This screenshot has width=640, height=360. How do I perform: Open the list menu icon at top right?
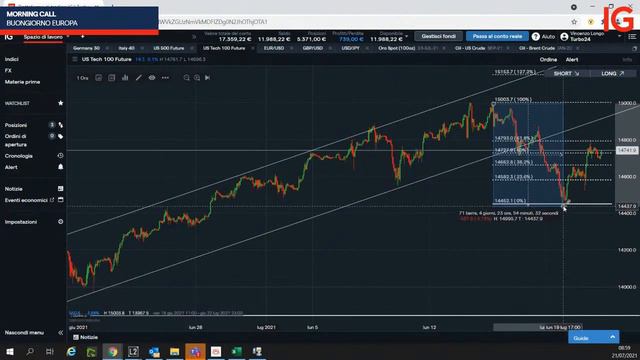(632, 37)
